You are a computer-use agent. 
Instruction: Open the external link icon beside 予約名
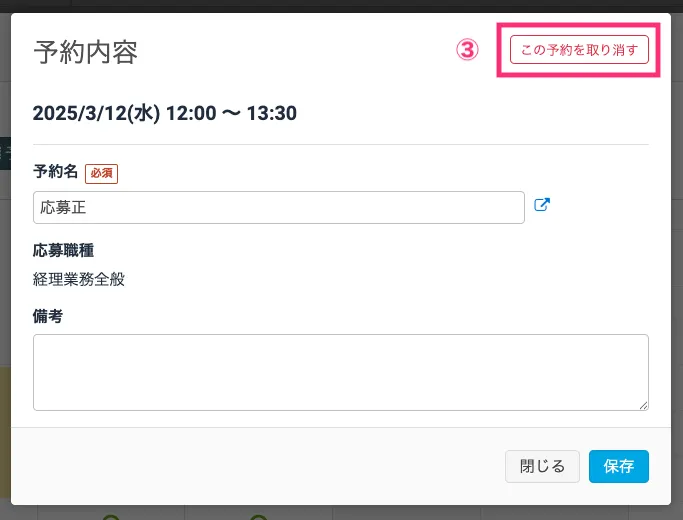(542, 206)
